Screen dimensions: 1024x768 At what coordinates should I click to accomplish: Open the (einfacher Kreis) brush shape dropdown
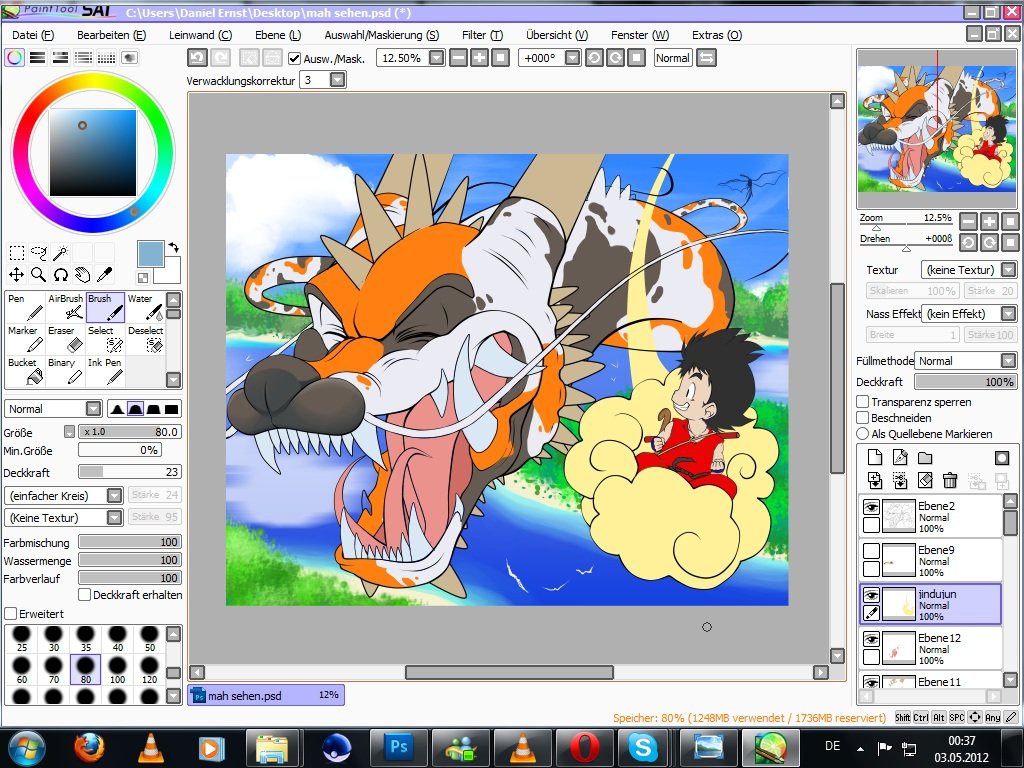point(114,496)
